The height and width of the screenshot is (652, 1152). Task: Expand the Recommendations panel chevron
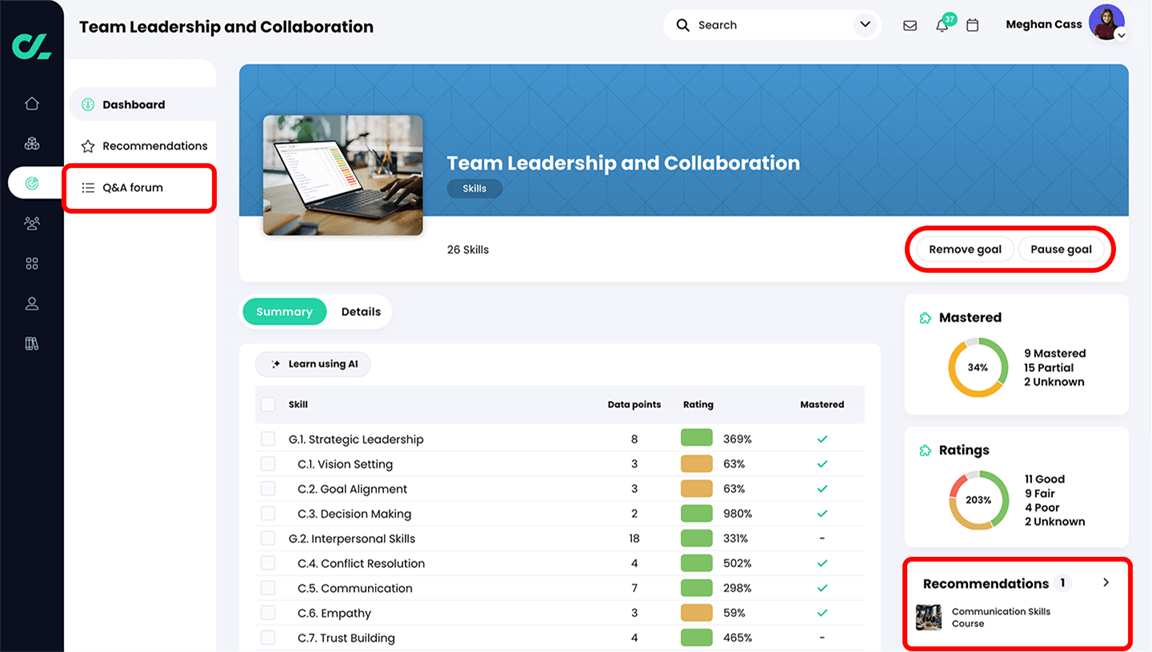click(x=1106, y=582)
